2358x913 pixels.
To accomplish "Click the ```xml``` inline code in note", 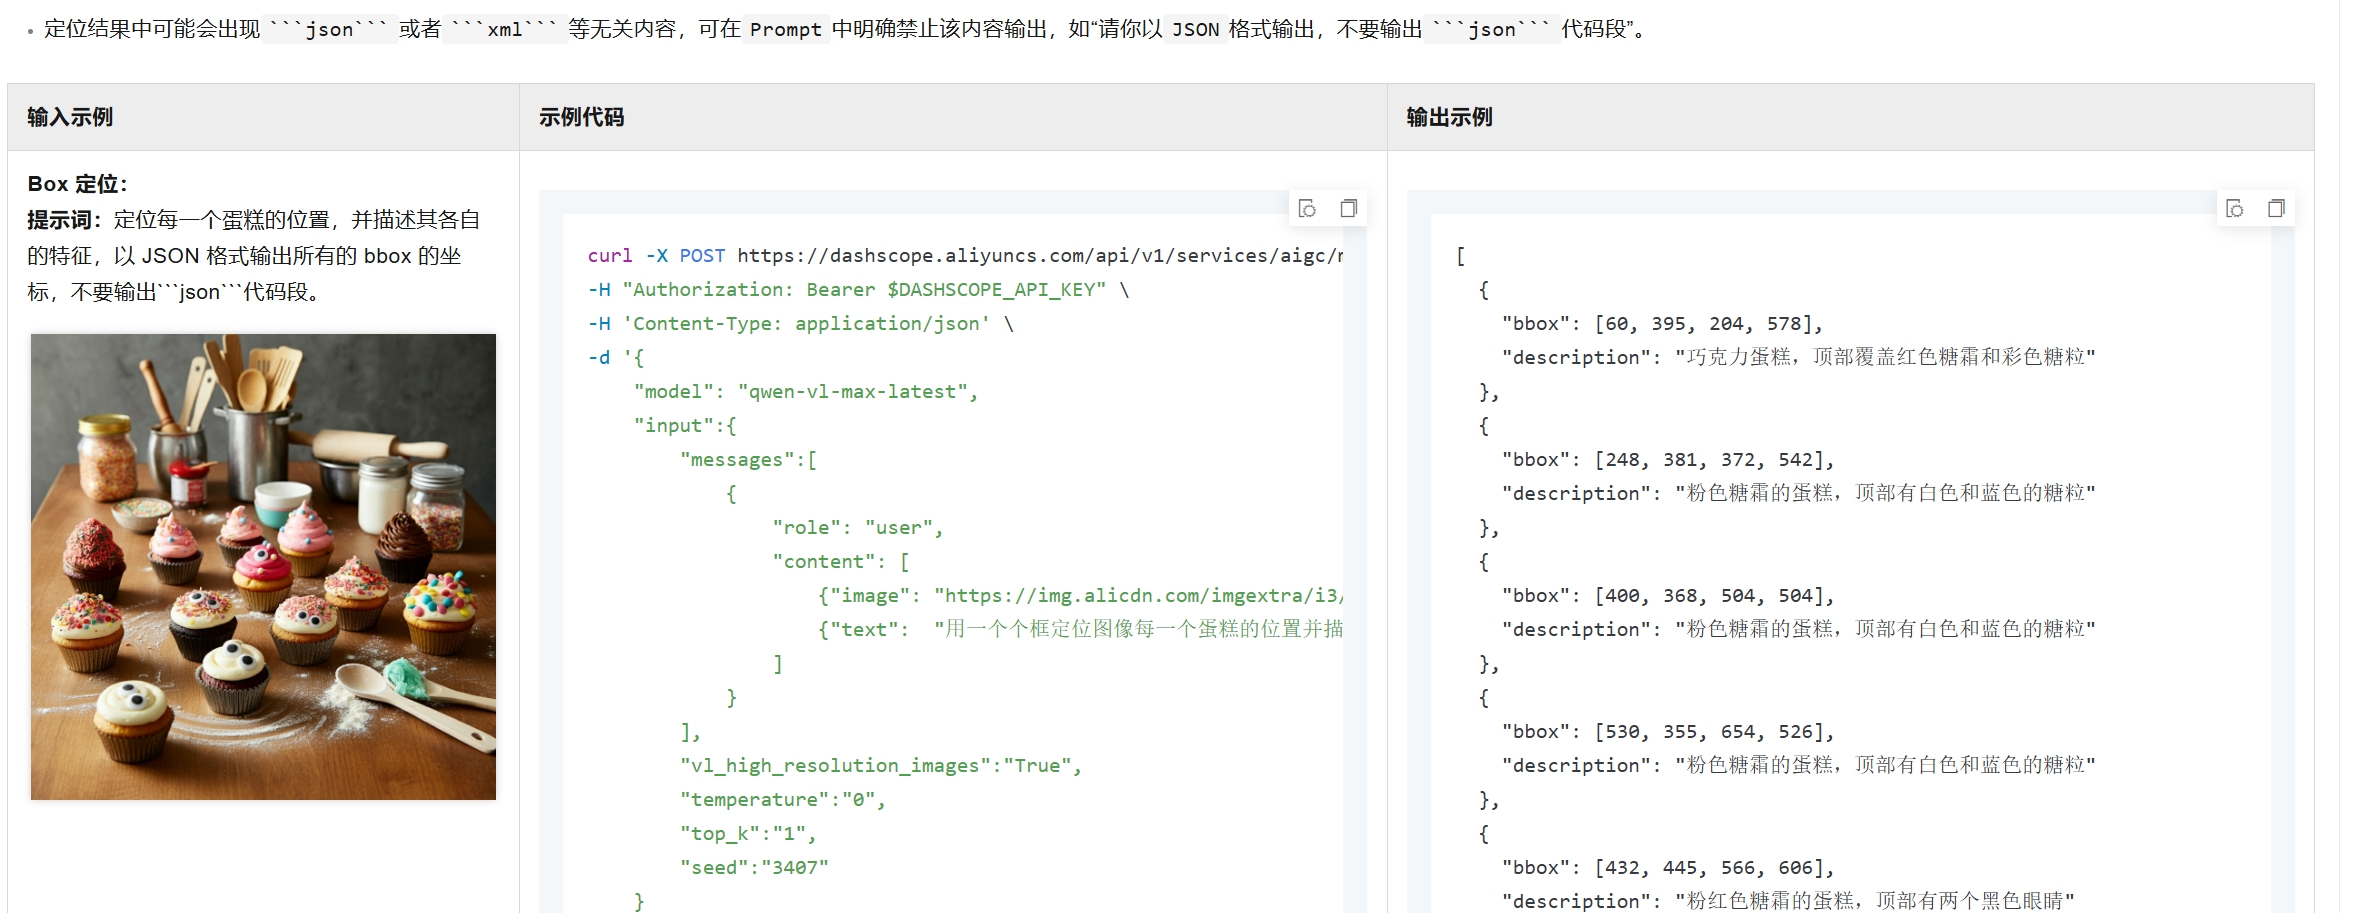I will click(x=504, y=30).
